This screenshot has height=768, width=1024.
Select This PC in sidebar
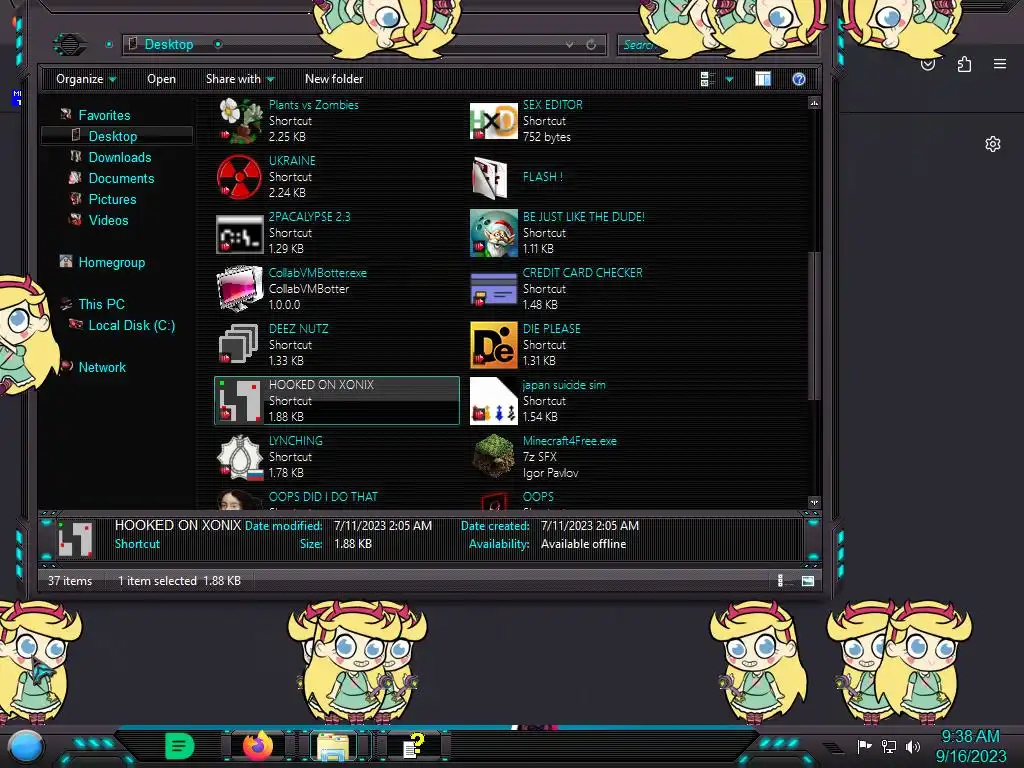tap(101, 304)
